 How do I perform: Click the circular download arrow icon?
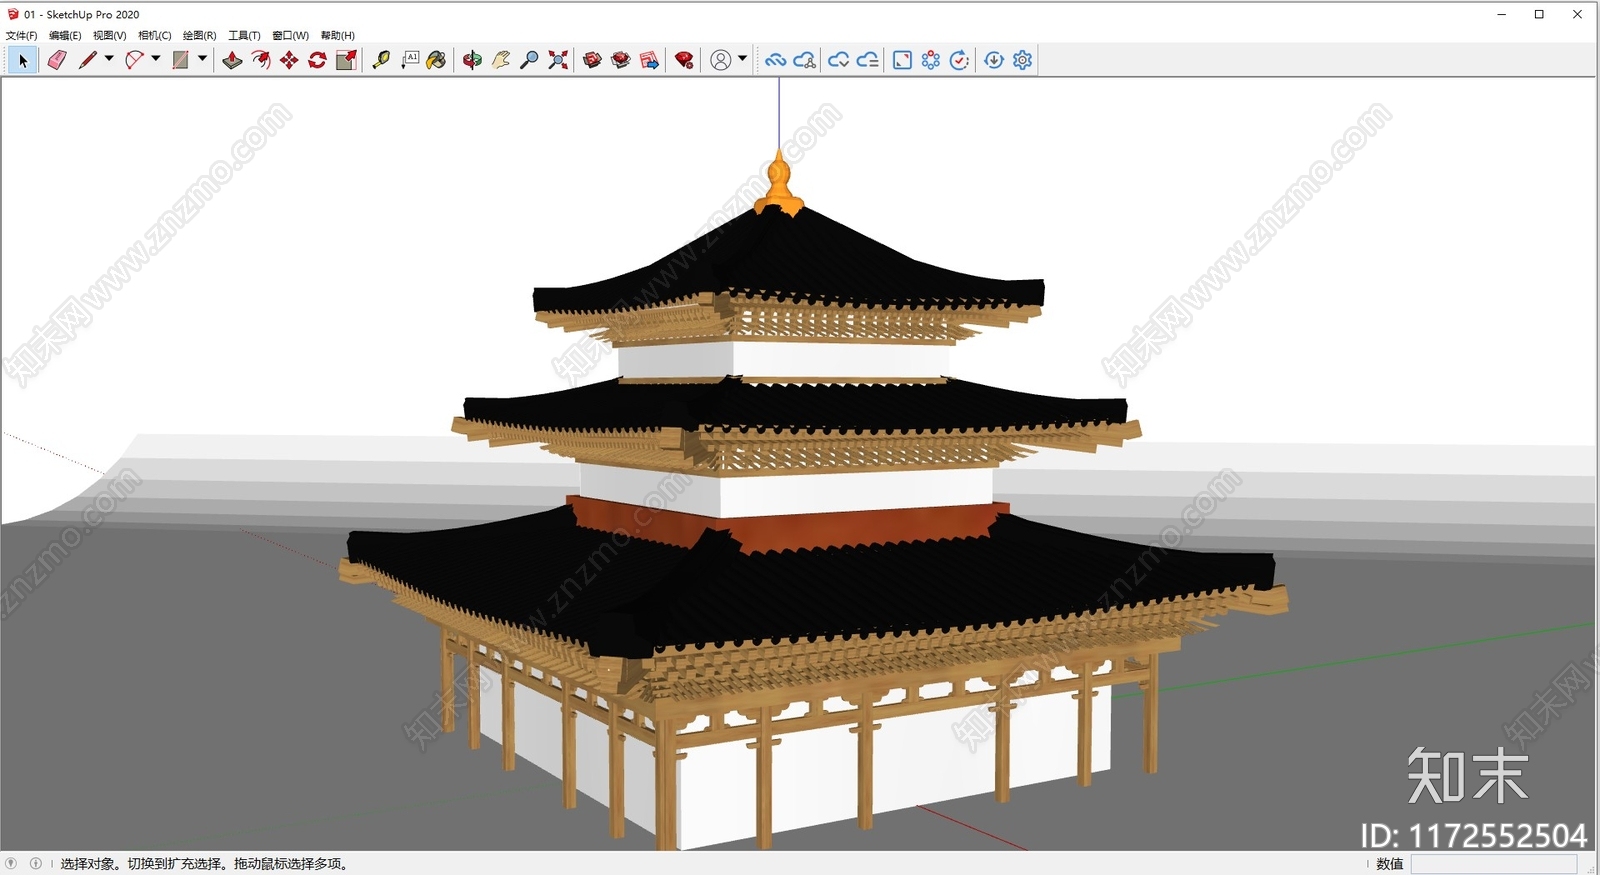pos(994,60)
